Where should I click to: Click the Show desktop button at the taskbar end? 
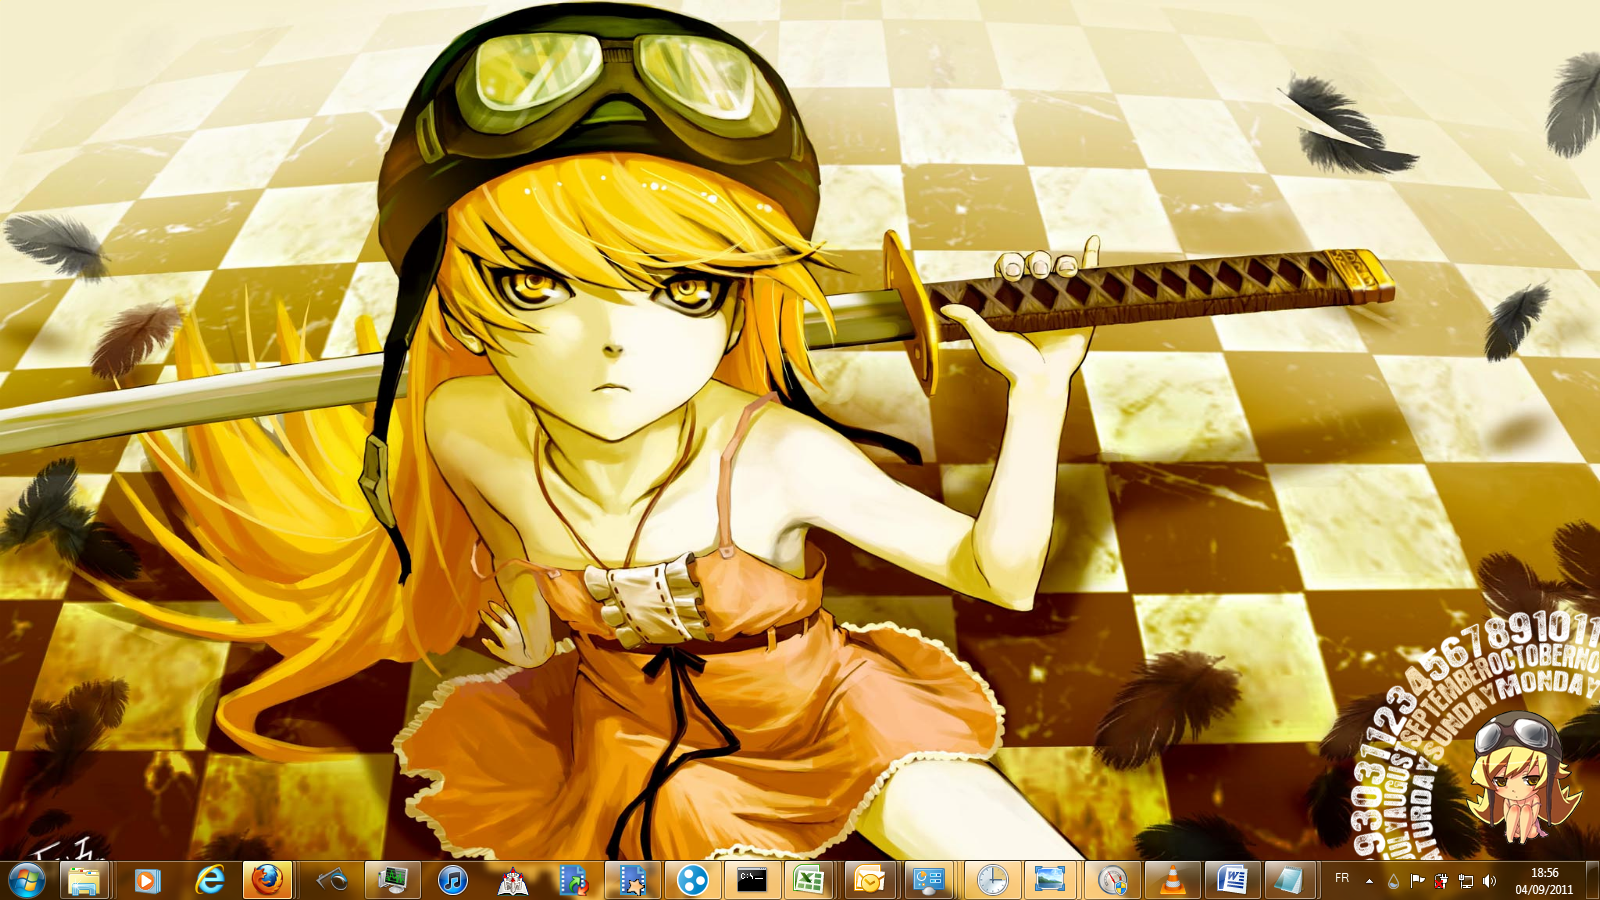point(1592,880)
